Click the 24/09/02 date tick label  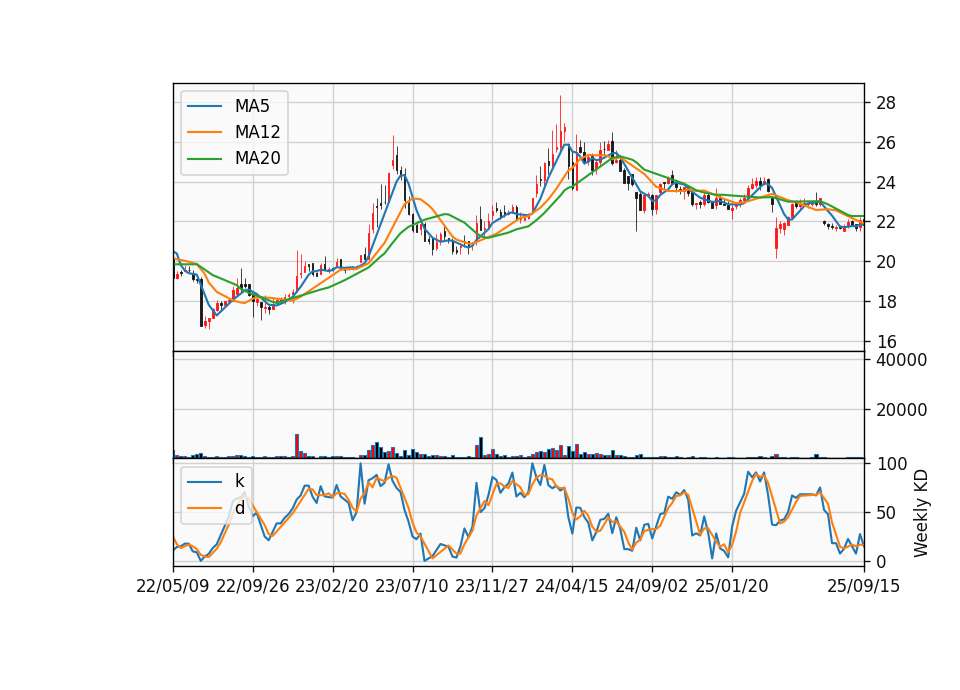651,586
